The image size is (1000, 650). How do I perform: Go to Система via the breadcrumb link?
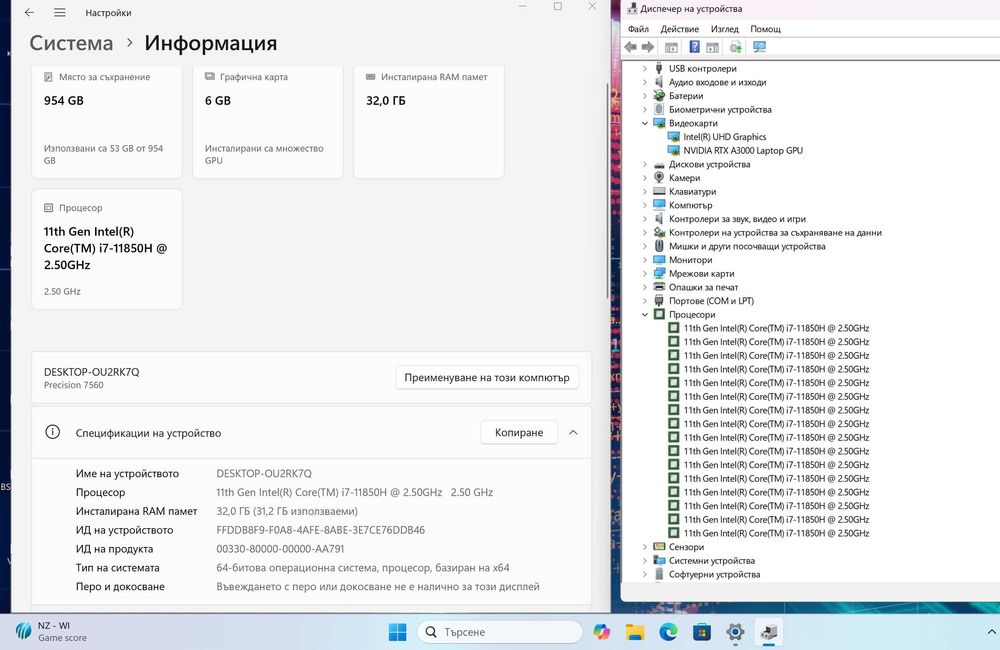click(71, 43)
